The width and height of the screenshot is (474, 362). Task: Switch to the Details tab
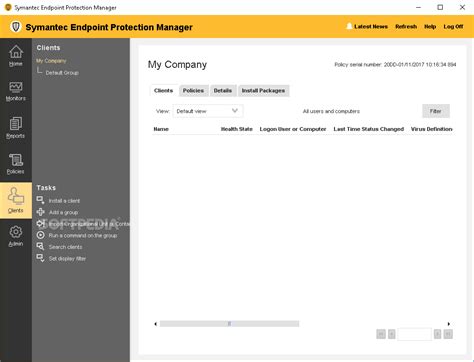(x=223, y=90)
